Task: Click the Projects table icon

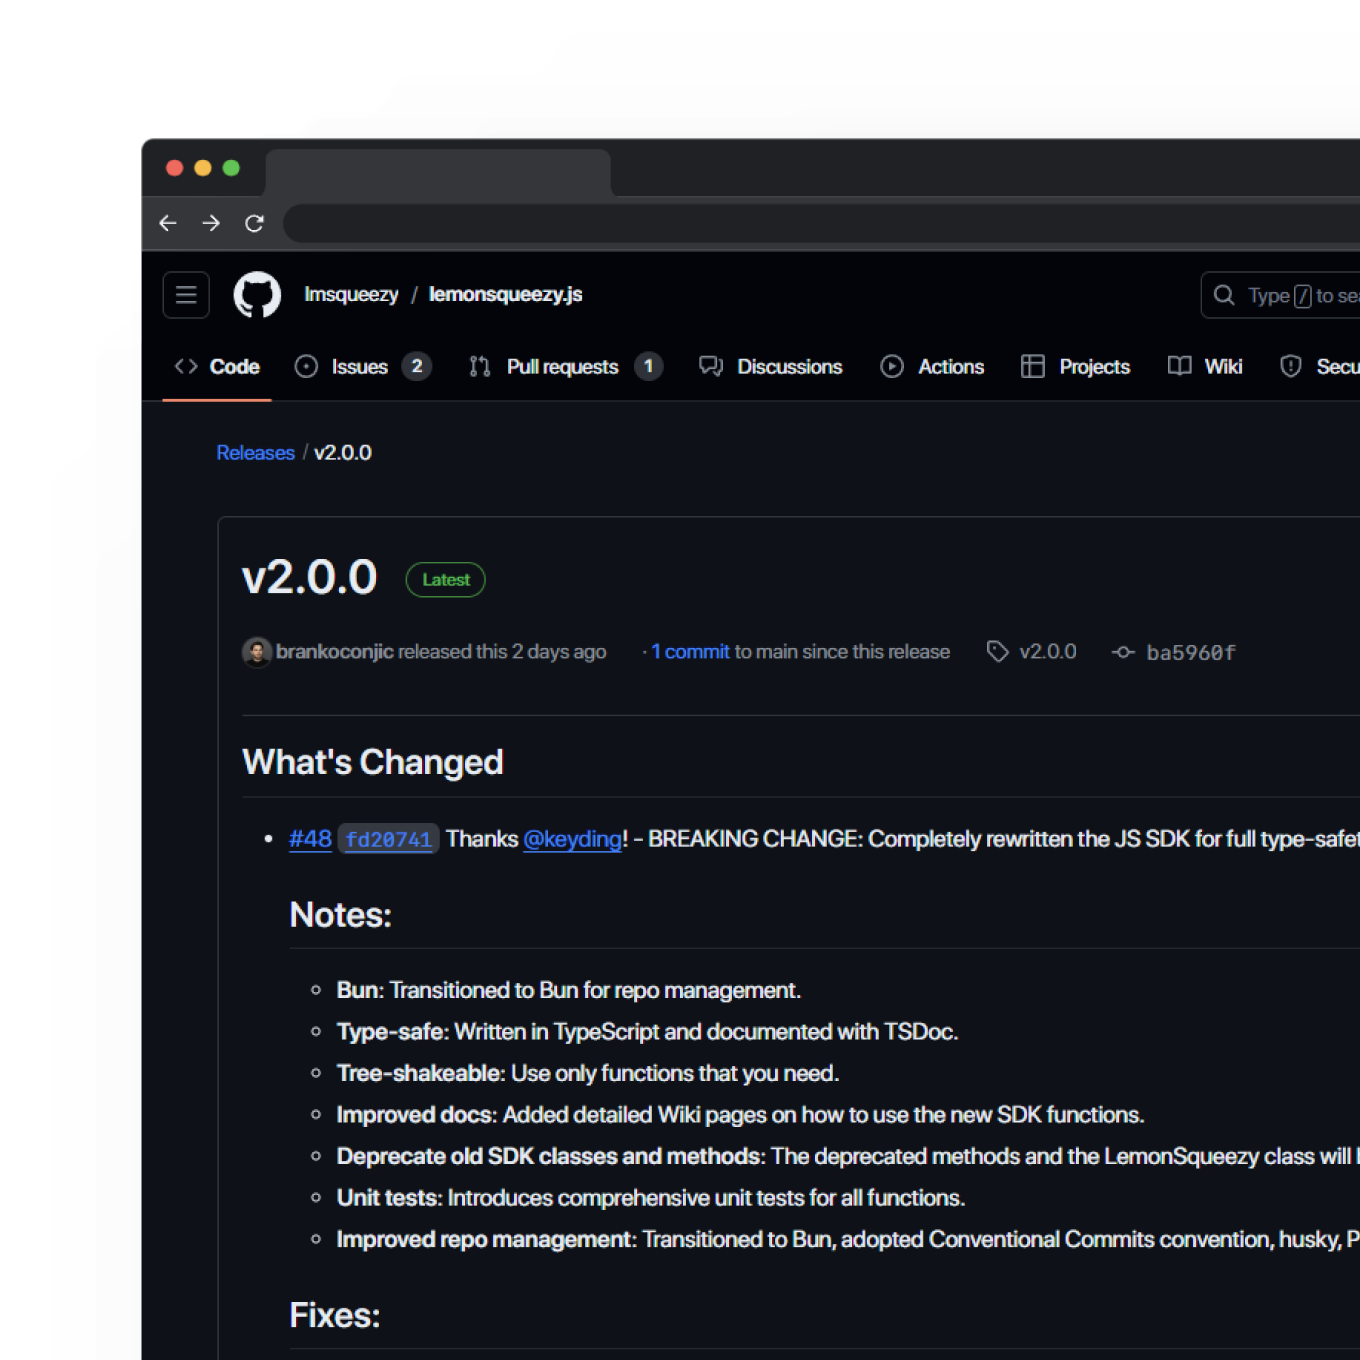Action: click(1032, 367)
